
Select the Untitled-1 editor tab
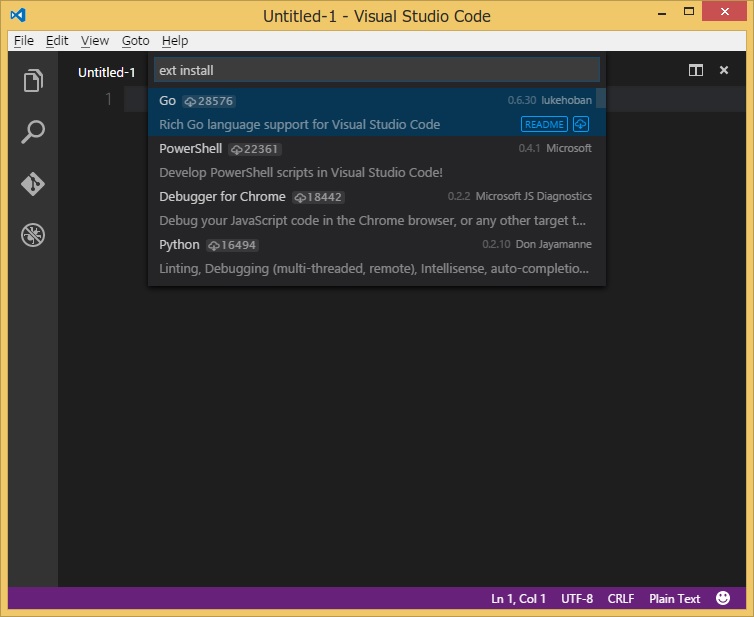pos(107,72)
